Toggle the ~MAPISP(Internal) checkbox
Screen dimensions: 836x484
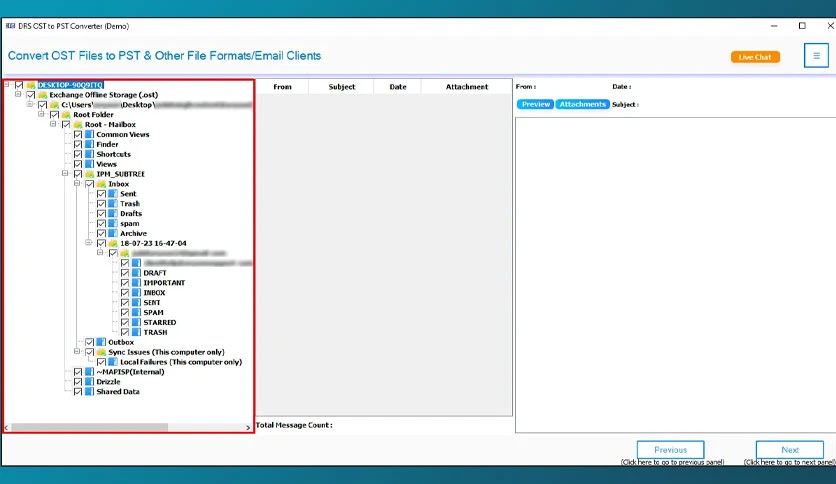78,372
